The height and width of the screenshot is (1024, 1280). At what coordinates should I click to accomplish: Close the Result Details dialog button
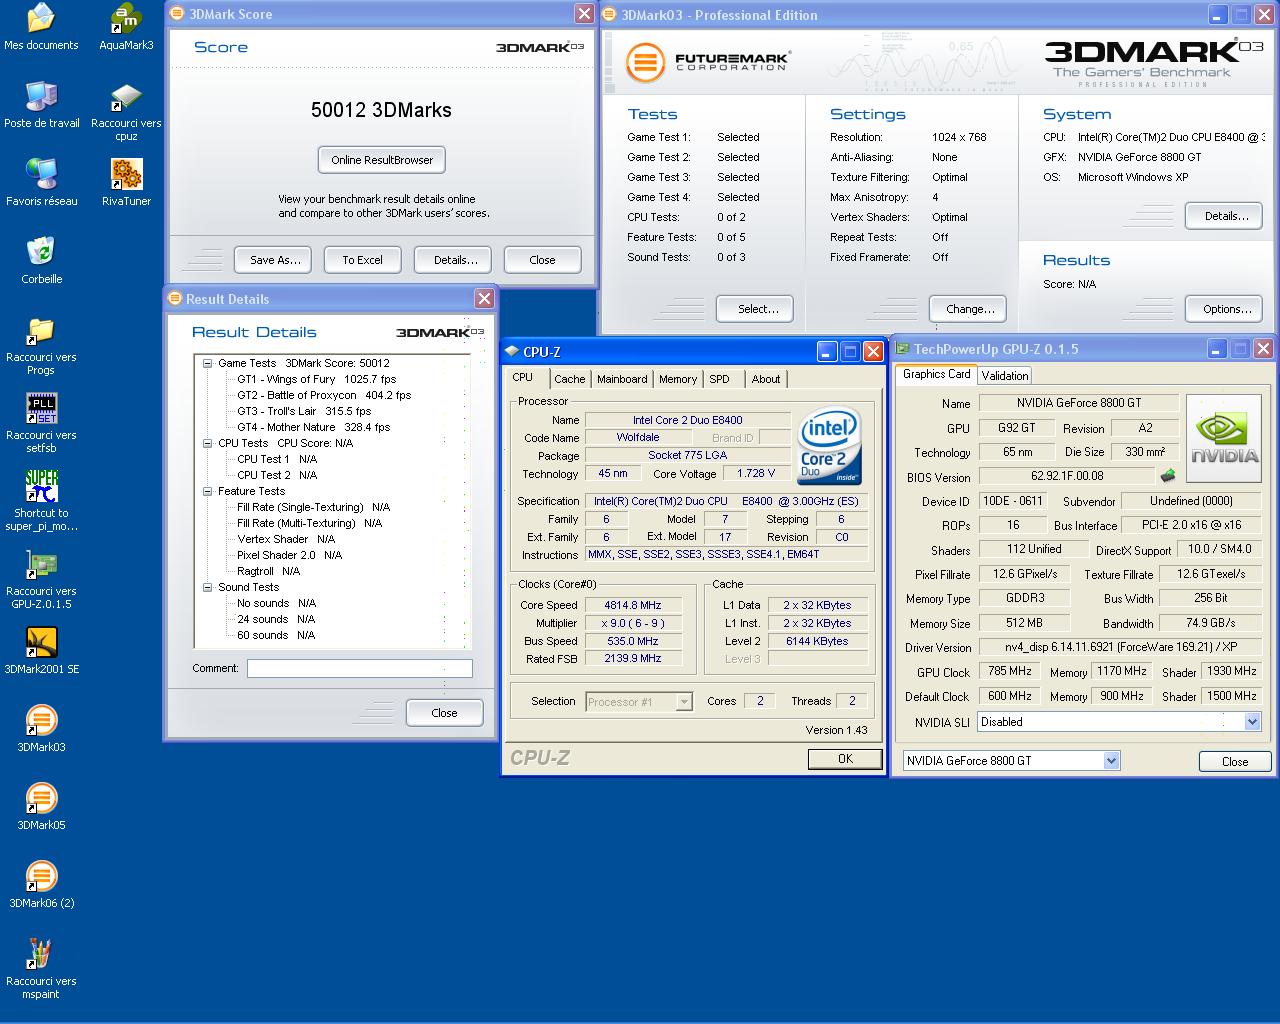pos(444,713)
